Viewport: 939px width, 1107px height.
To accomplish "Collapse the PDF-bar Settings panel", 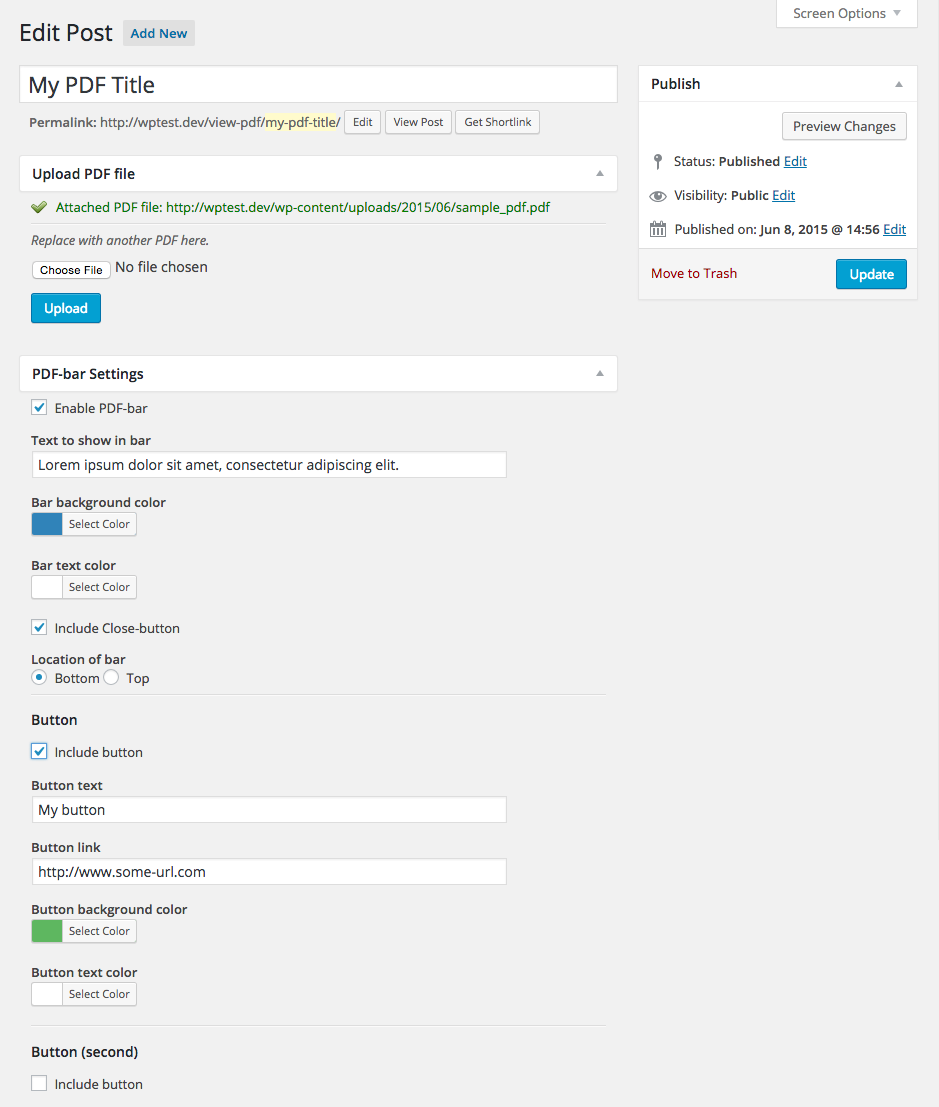I will point(600,374).
